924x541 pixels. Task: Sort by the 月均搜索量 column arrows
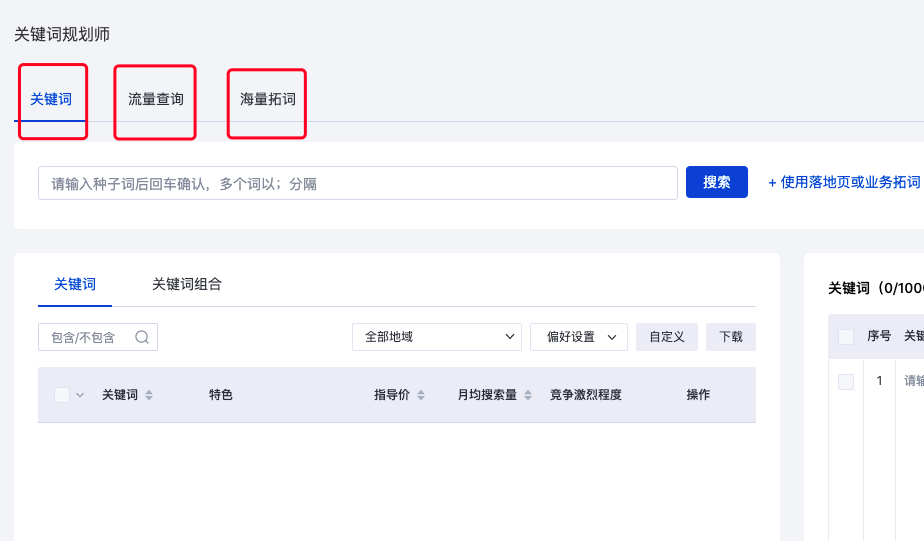tap(528, 395)
